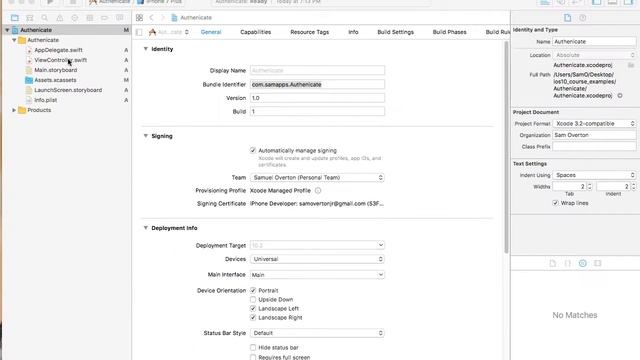Show the Code Snippet library
Image resolution: width=640 pixels, height=360 pixels.
568,263
